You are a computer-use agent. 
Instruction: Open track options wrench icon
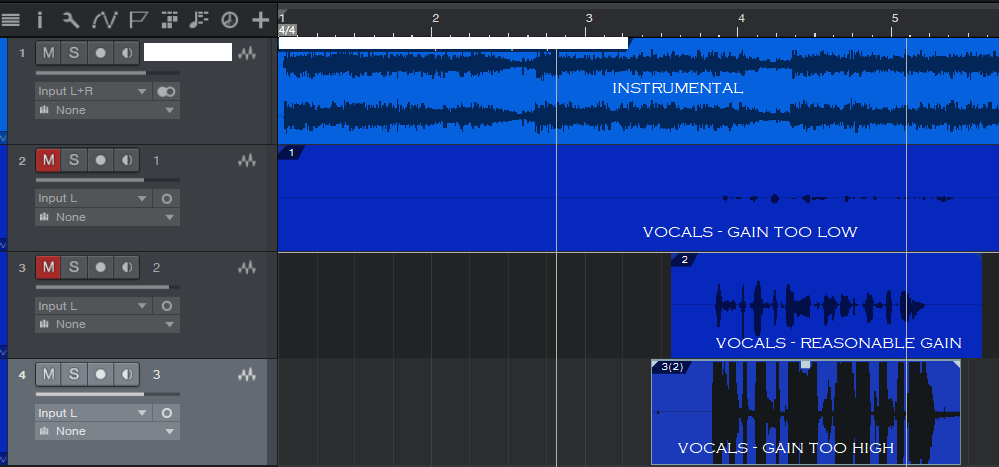tap(71, 20)
